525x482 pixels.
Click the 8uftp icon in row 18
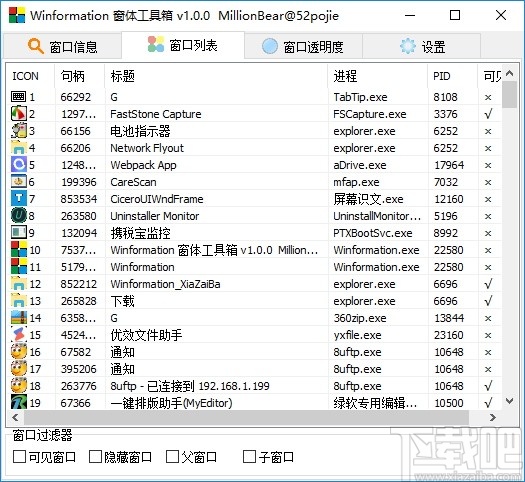(x=18, y=386)
